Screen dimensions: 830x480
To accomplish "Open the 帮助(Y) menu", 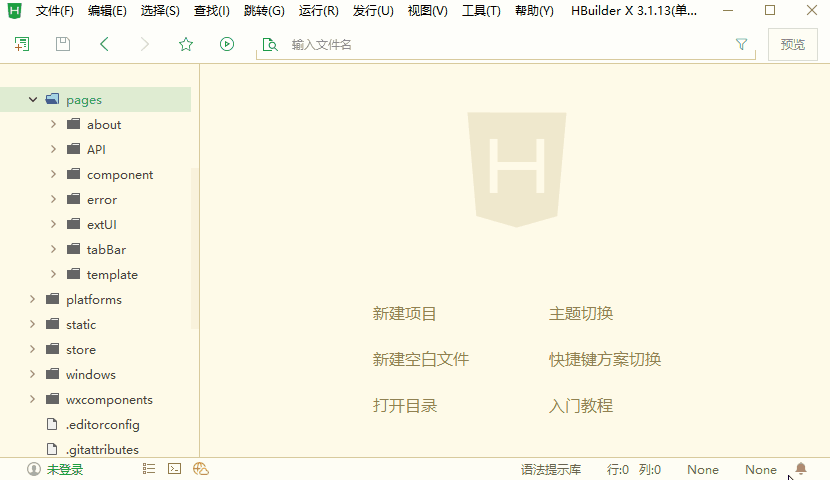I will tap(534, 11).
